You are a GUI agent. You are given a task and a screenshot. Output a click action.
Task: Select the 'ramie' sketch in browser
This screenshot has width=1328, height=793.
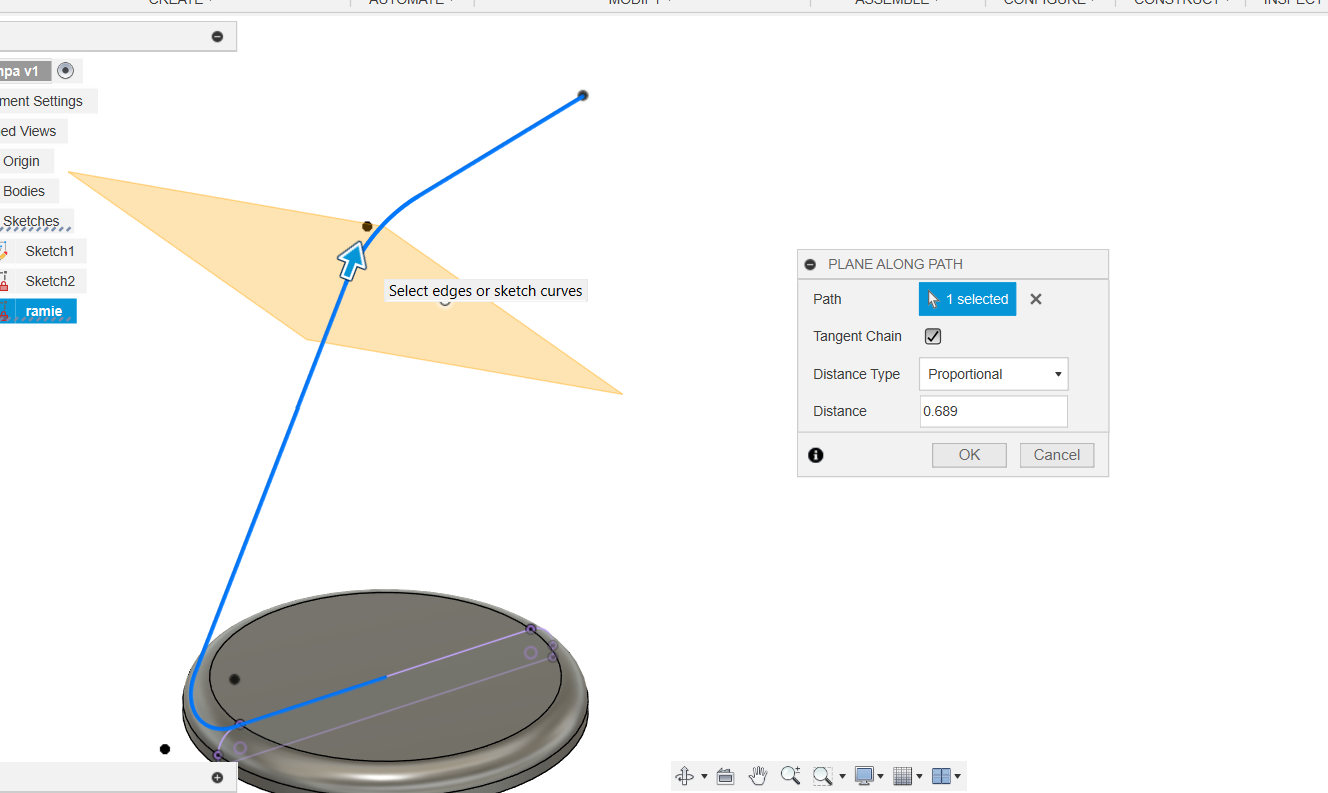coord(44,311)
